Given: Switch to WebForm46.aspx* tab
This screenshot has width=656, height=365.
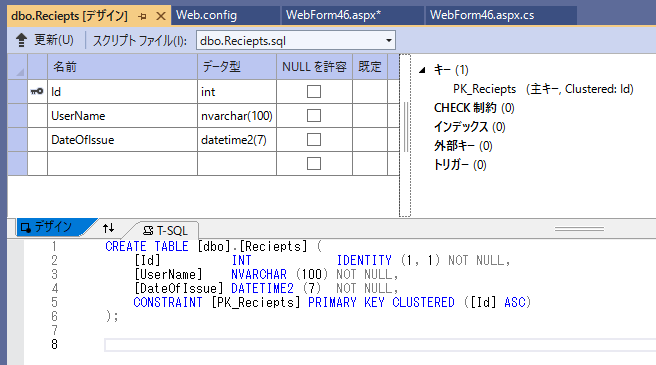Looking at the screenshot, I should coord(353,15).
